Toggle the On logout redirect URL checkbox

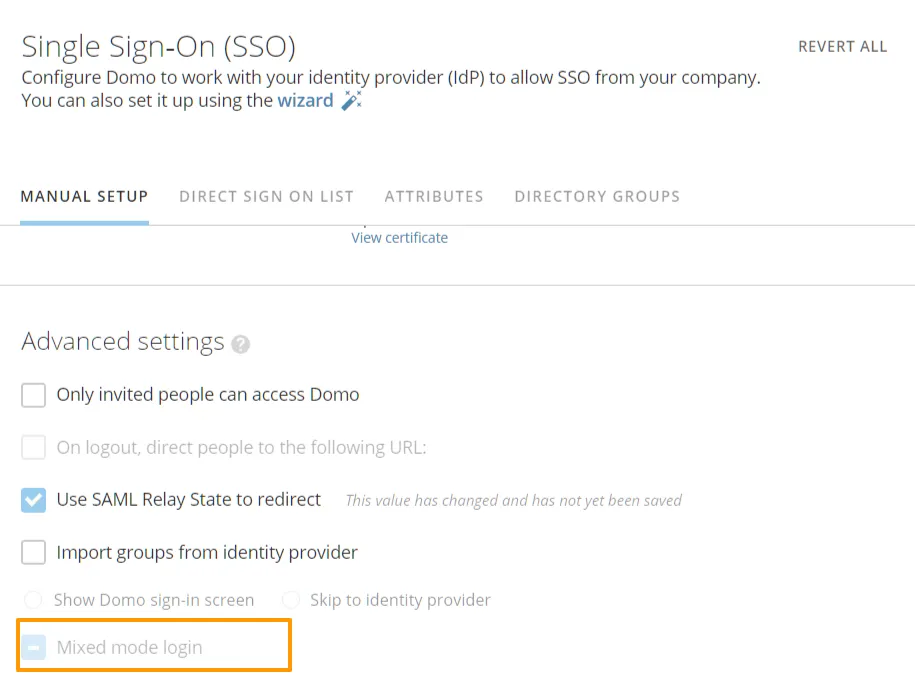(x=34, y=447)
